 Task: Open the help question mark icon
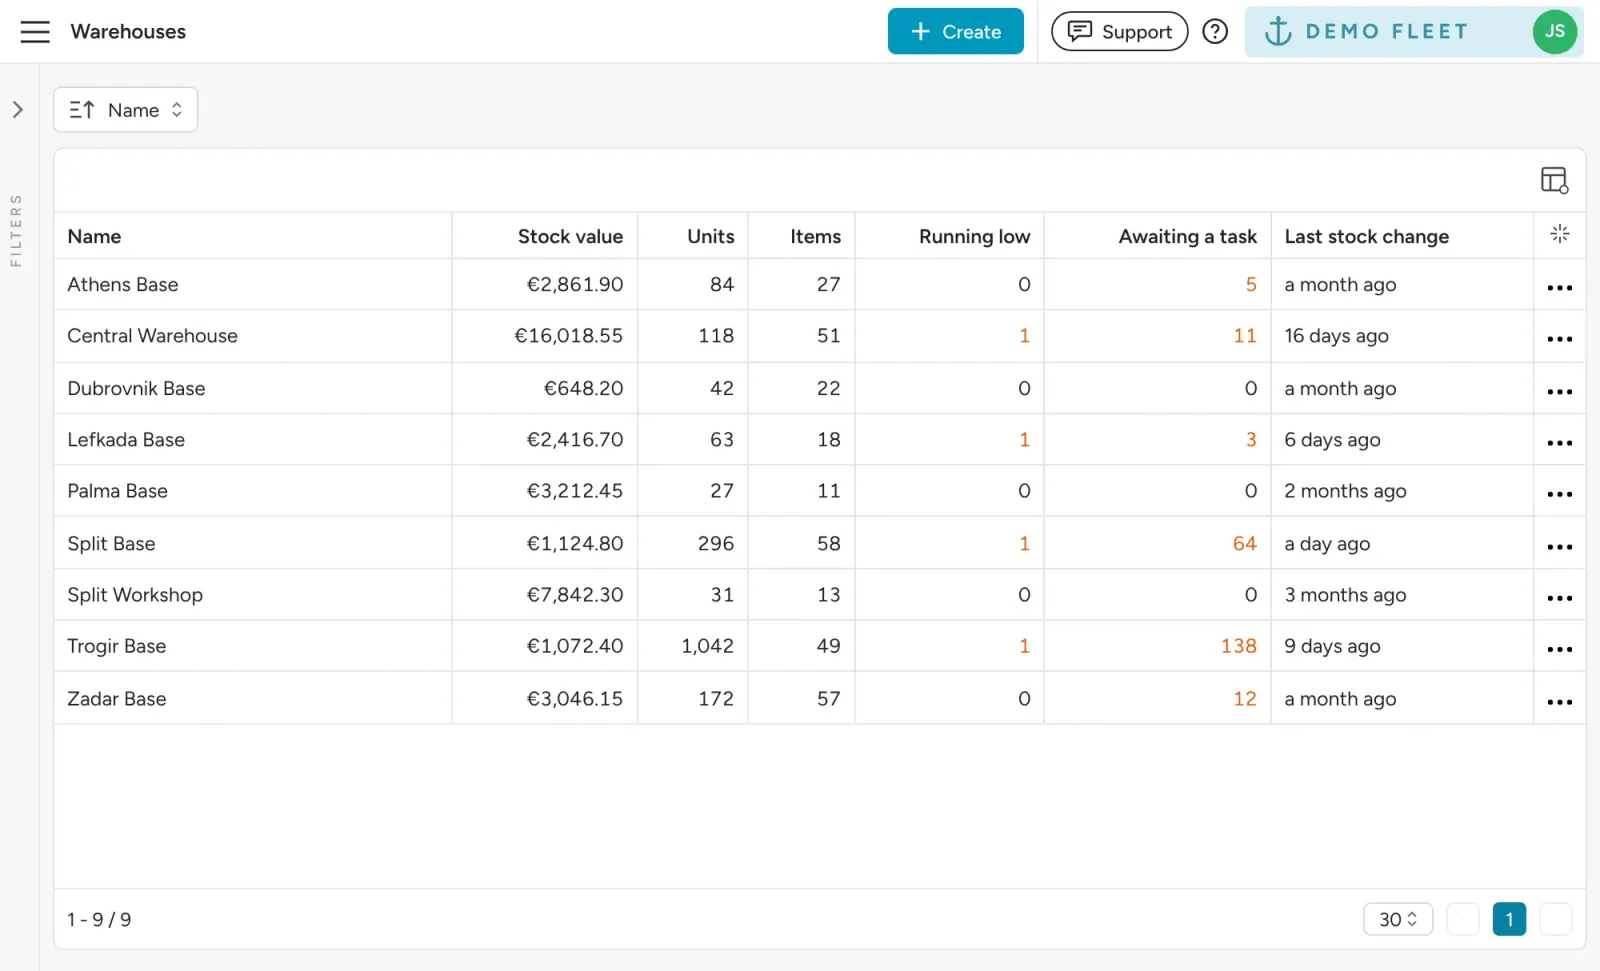[1215, 31]
